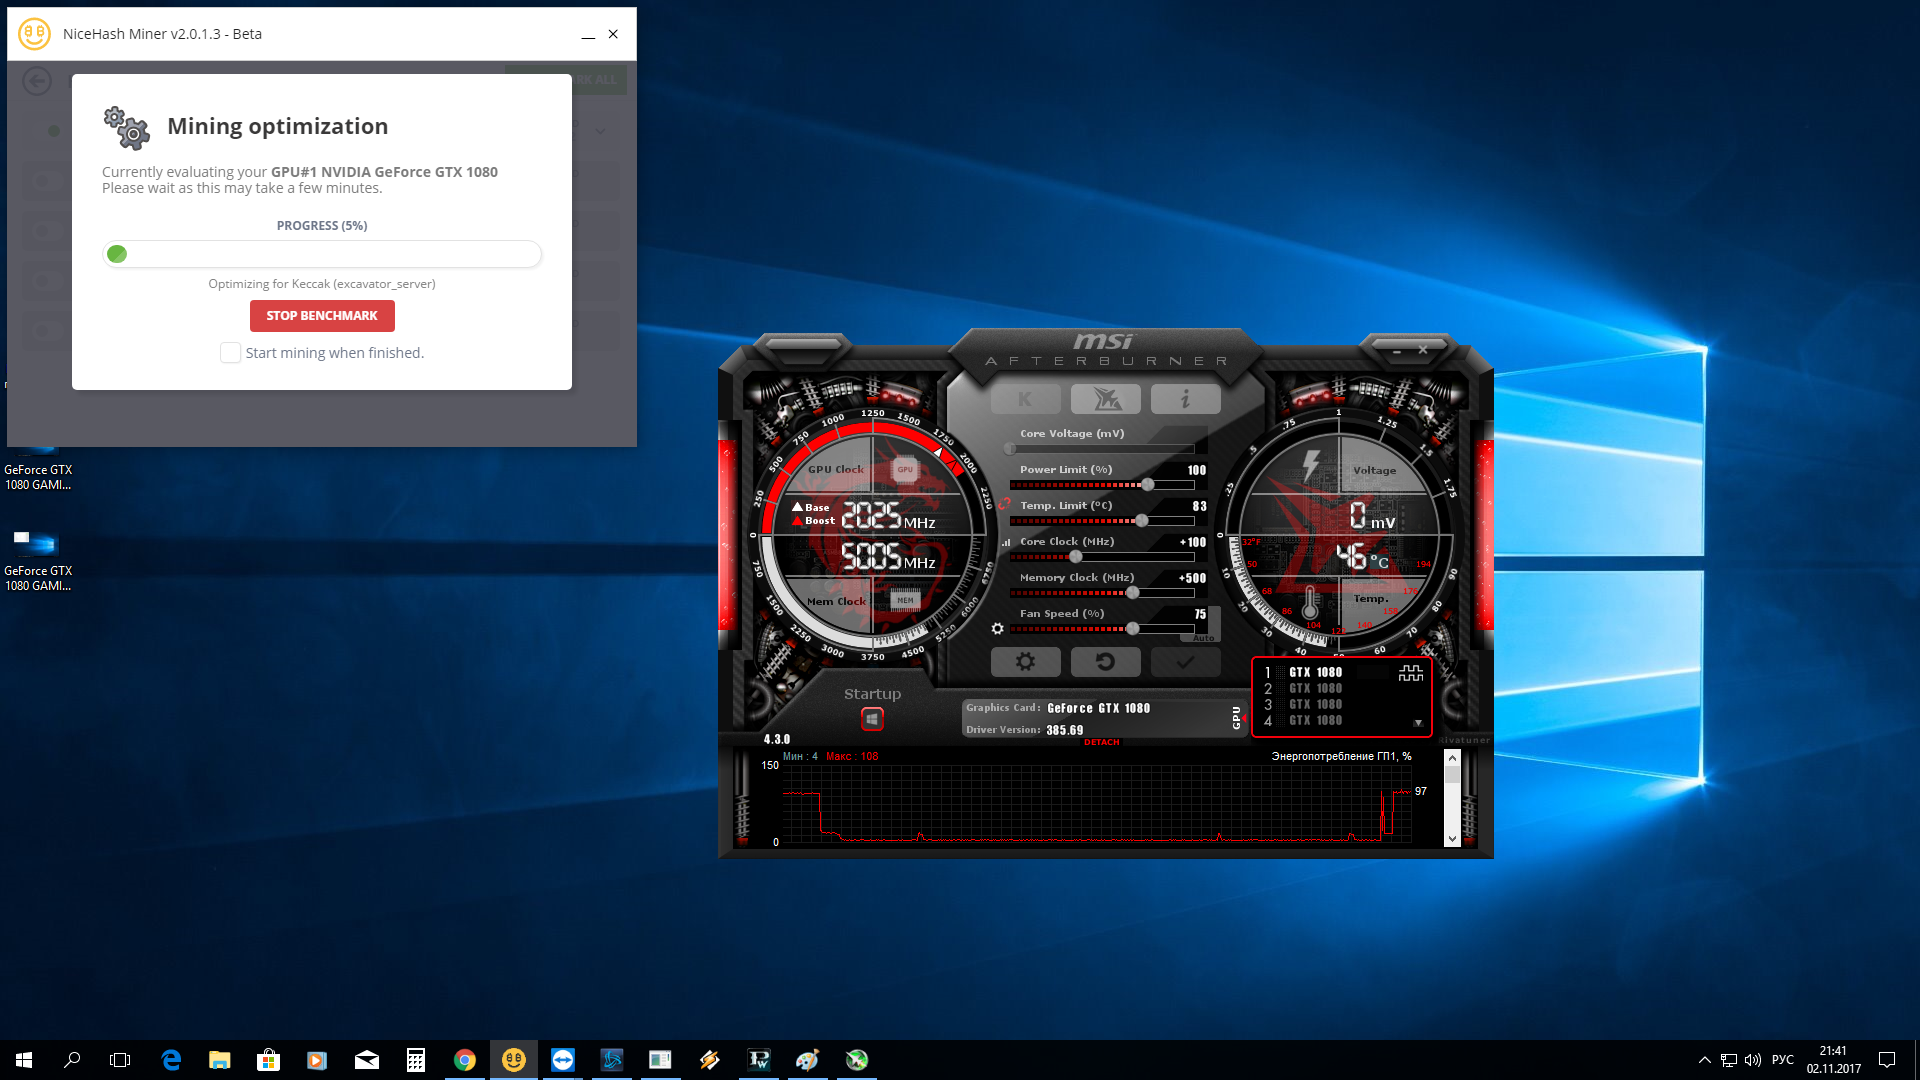This screenshot has height=1080, width=1920.
Task: Click the MSI dragon logo button
Action: [x=1105, y=399]
